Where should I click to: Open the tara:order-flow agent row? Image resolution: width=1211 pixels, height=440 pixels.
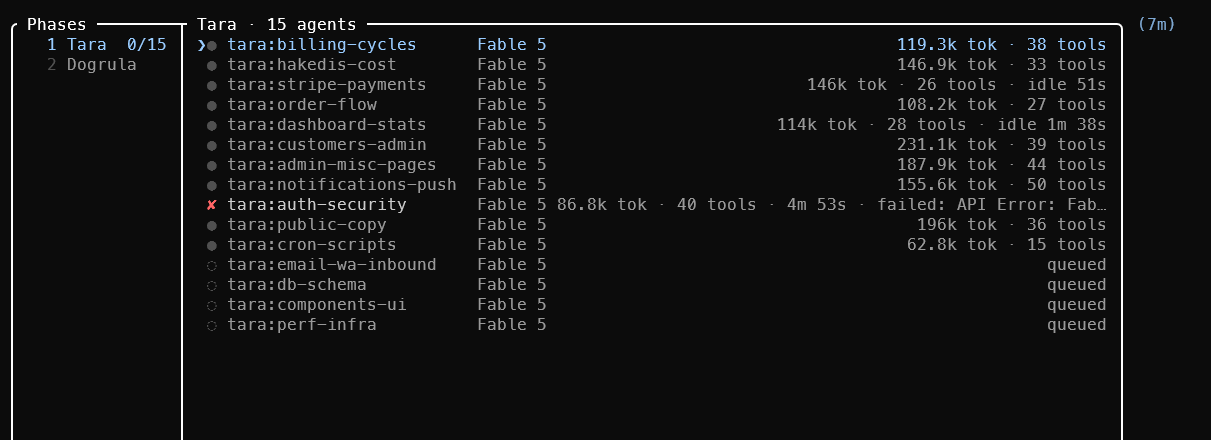652,105
